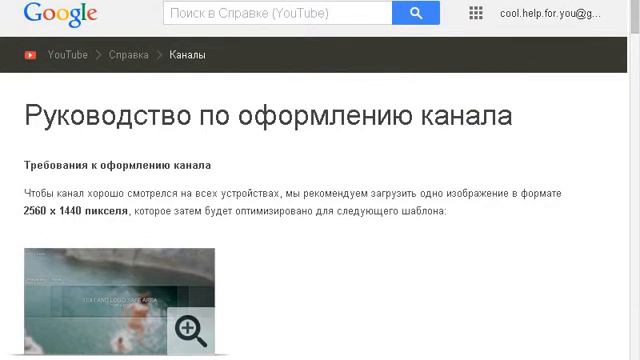Click the Google logo

(60, 15)
